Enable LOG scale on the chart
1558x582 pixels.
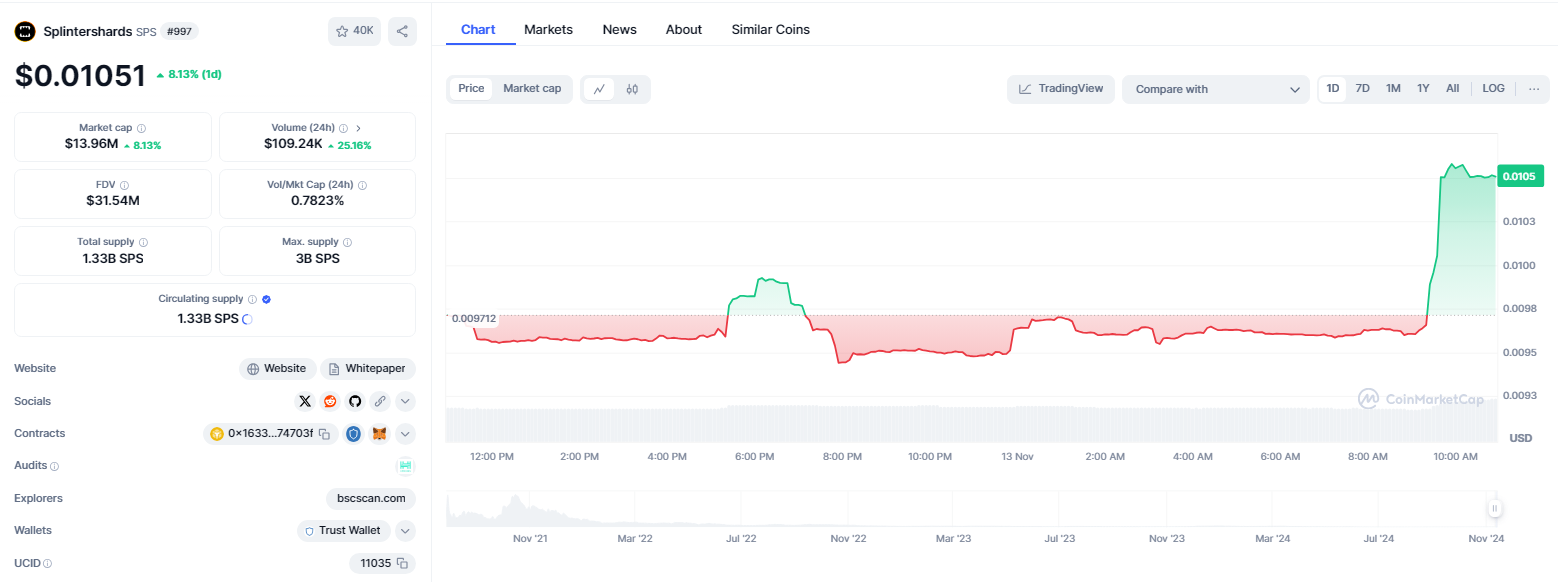pos(1493,89)
